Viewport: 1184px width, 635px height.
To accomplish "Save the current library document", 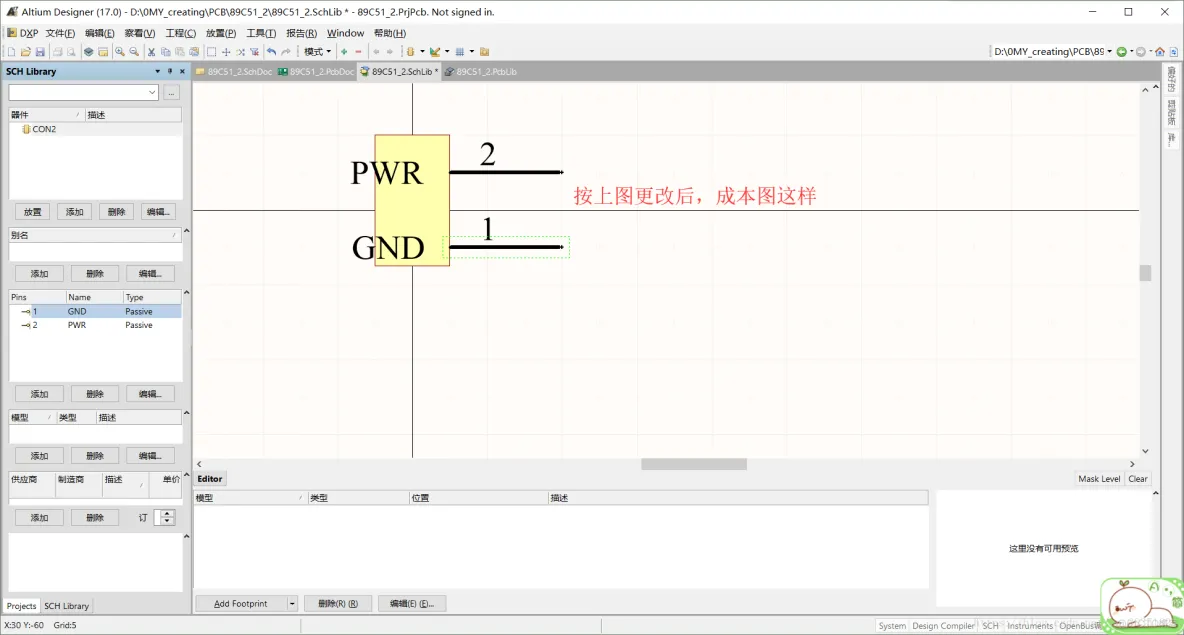I will [40, 52].
